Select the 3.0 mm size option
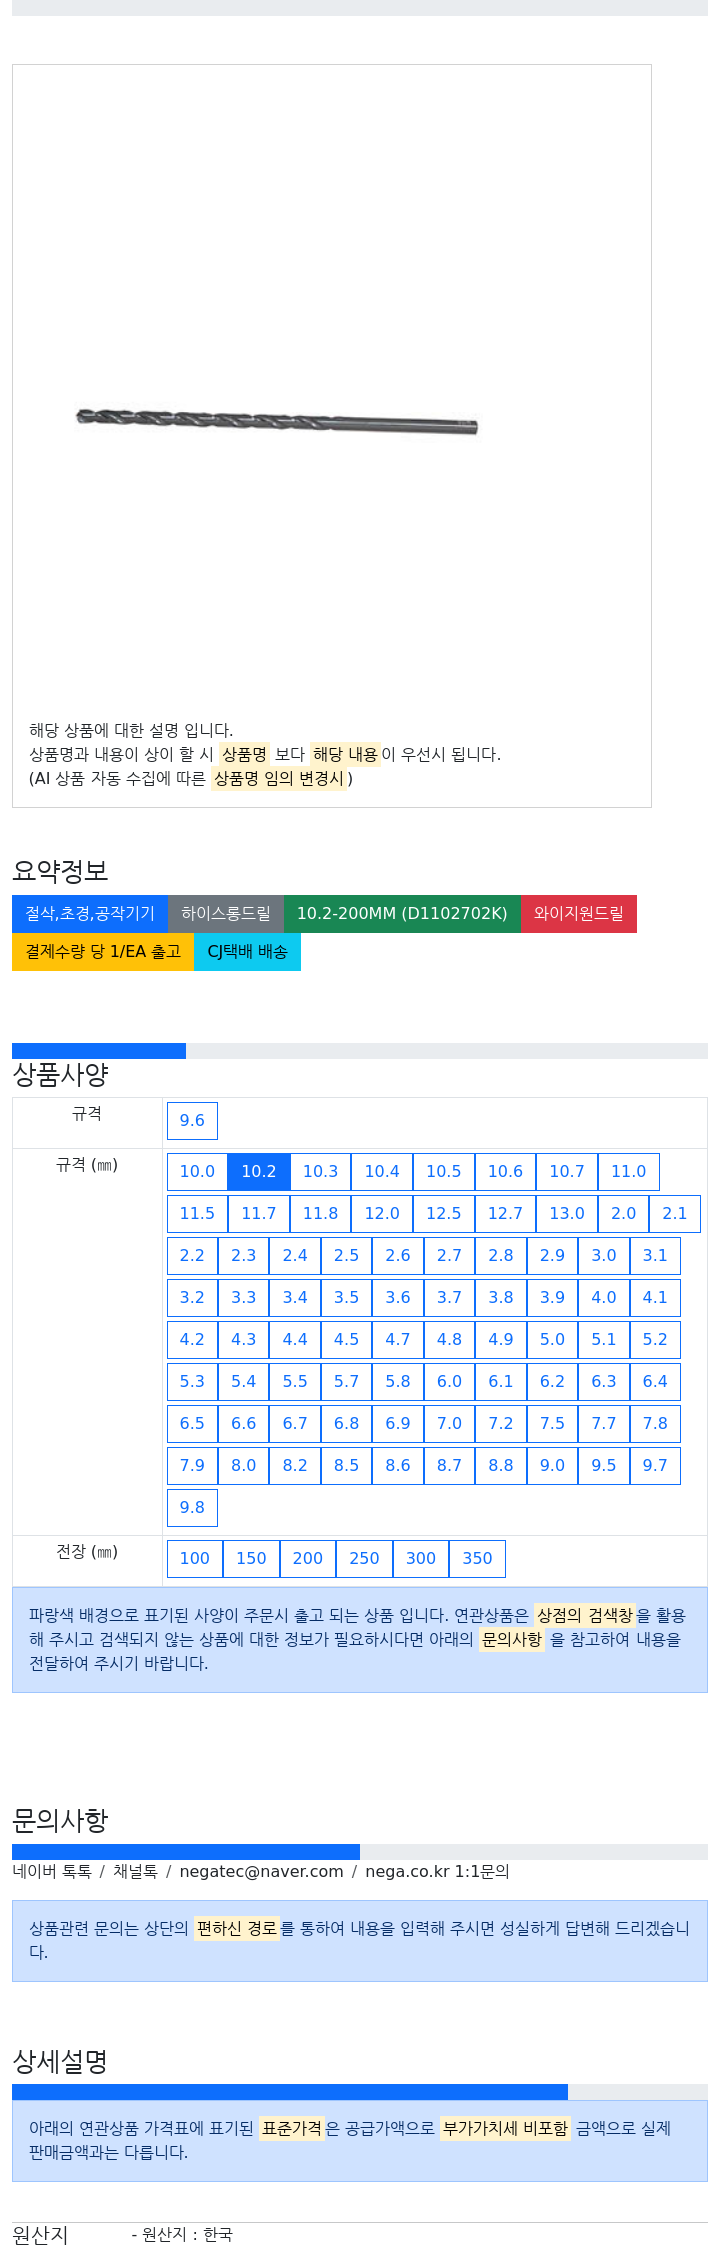Image resolution: width=720 pixels, height=2255 pixels. [604, 1255]
